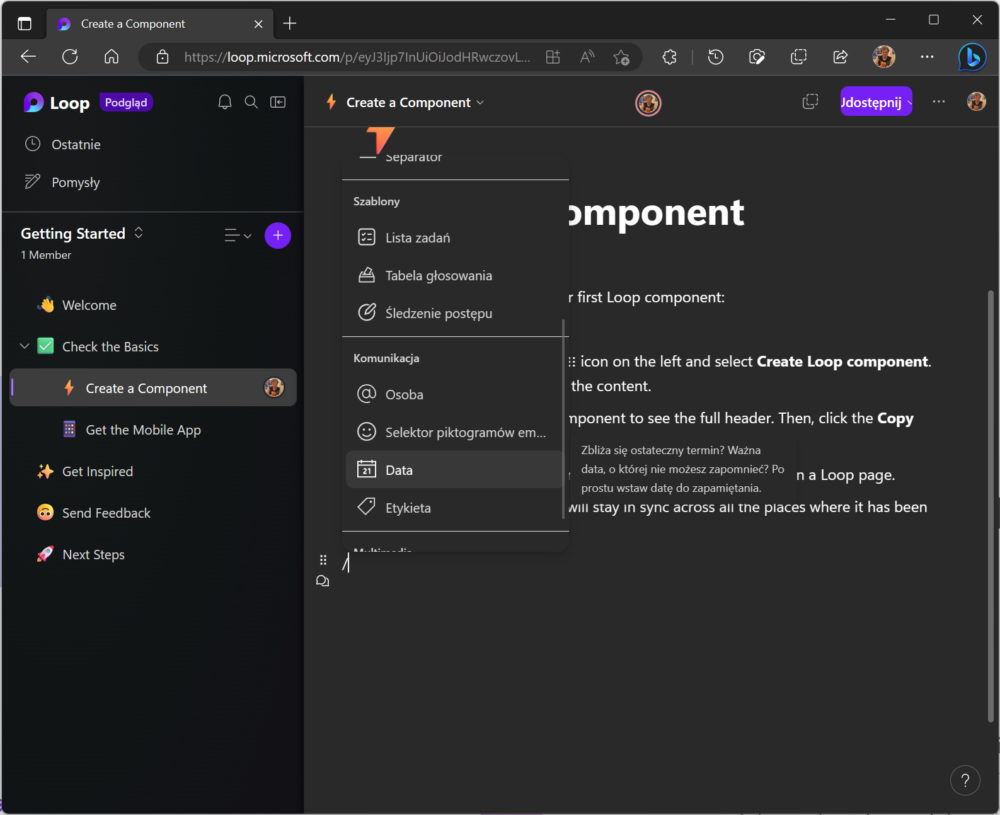
Task: Open browser history icon
Action: click(716, 57)
